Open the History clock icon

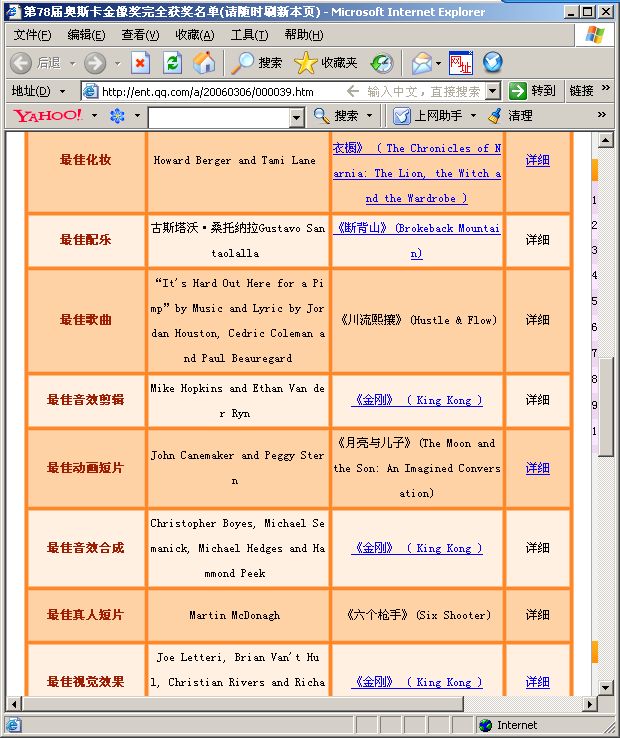(x=381, y=64)
